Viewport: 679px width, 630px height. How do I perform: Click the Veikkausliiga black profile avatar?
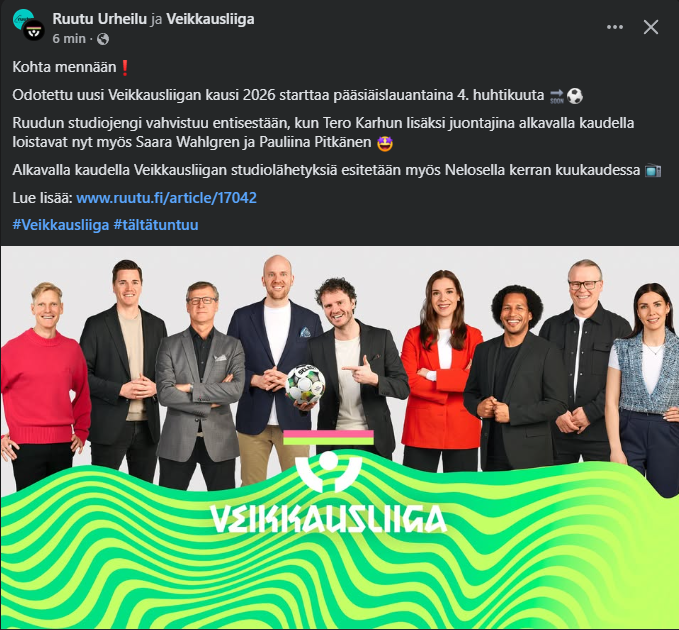33,30
